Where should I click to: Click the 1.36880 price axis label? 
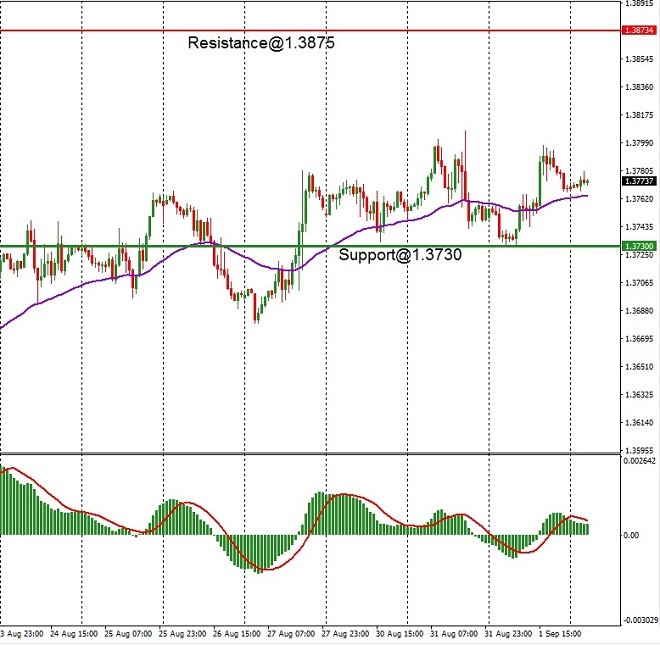pos(639,311)
